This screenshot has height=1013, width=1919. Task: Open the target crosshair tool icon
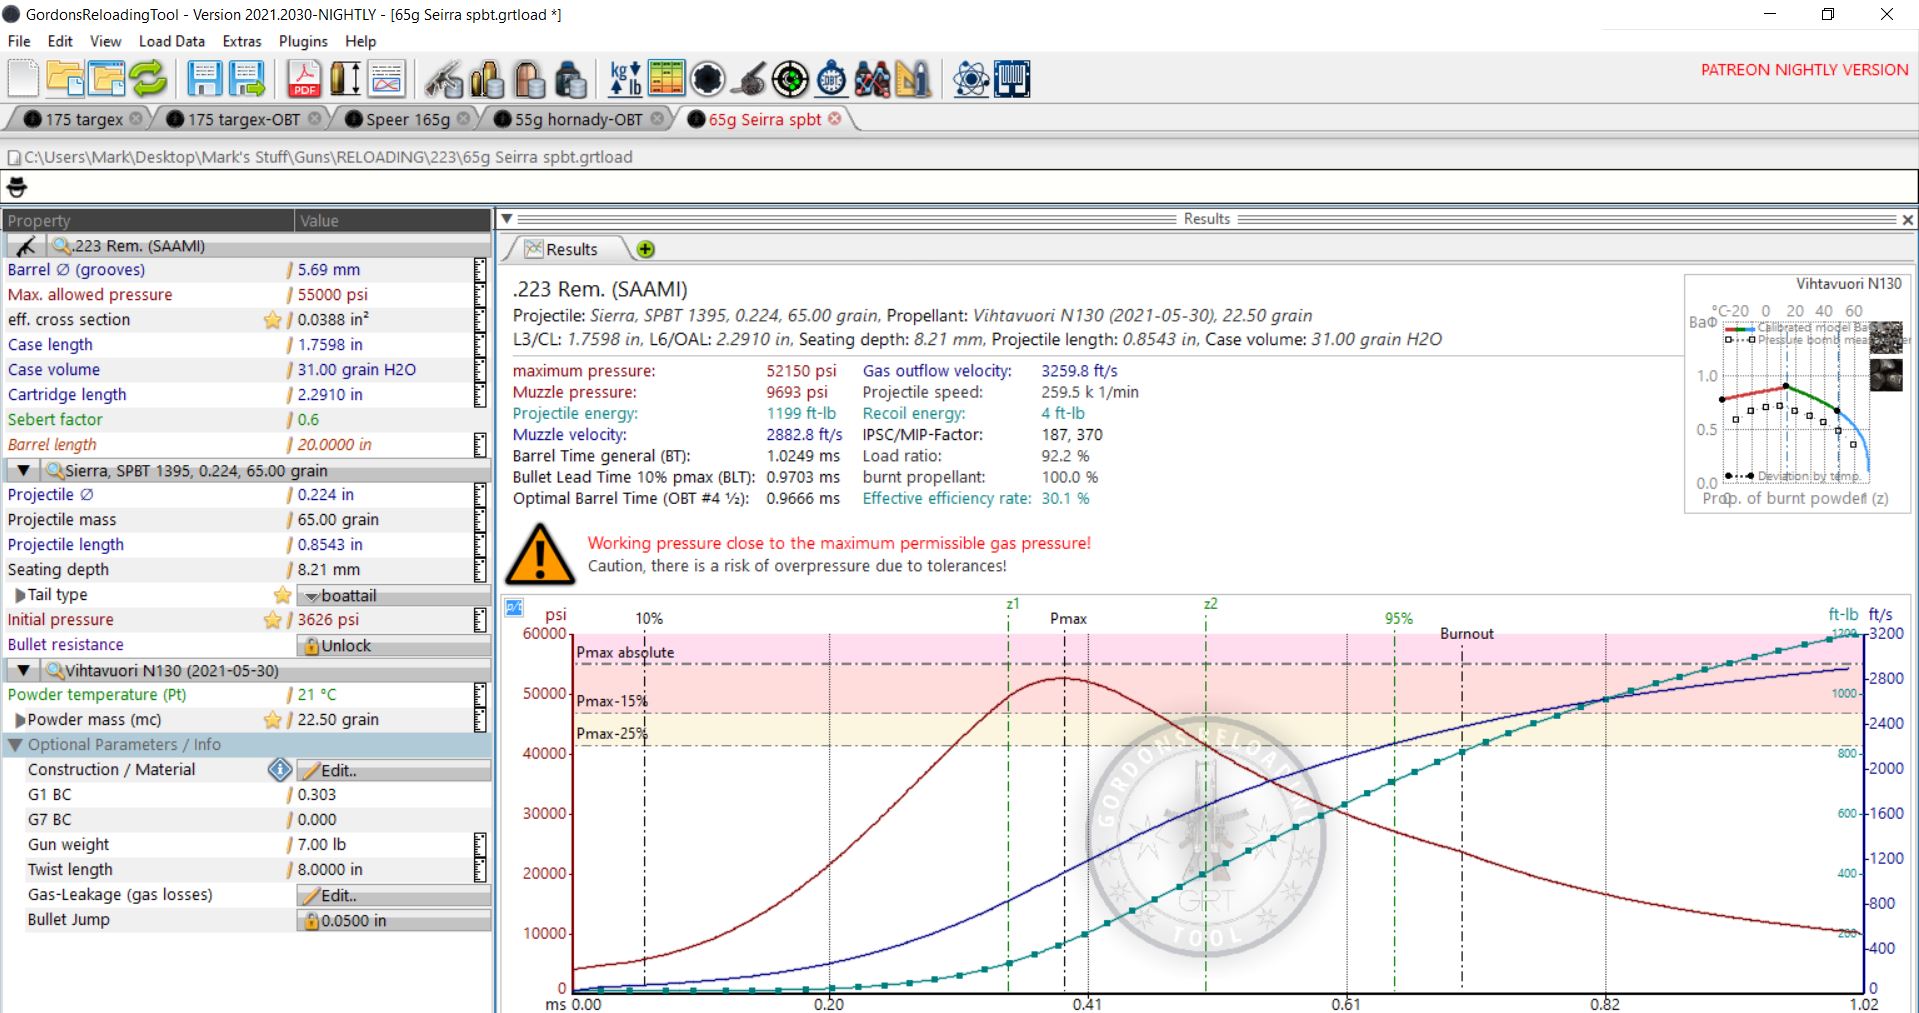click(x=790, y=78)
